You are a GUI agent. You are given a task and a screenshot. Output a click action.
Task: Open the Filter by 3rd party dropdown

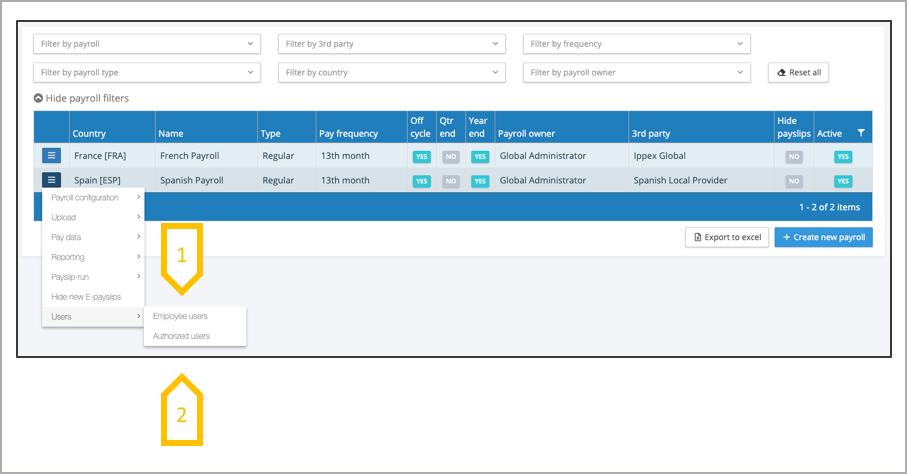pos(392,44)
